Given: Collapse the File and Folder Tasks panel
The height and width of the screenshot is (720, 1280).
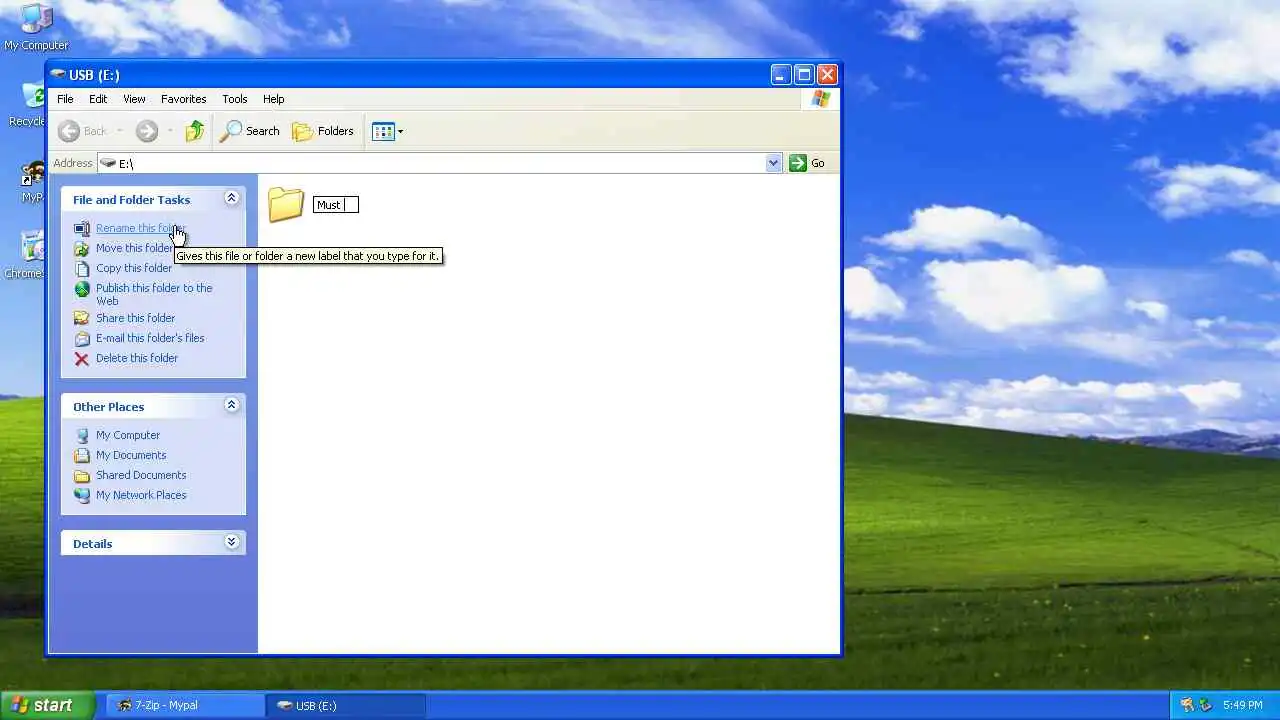Looking at the screenshot, I should pos(231,198).
